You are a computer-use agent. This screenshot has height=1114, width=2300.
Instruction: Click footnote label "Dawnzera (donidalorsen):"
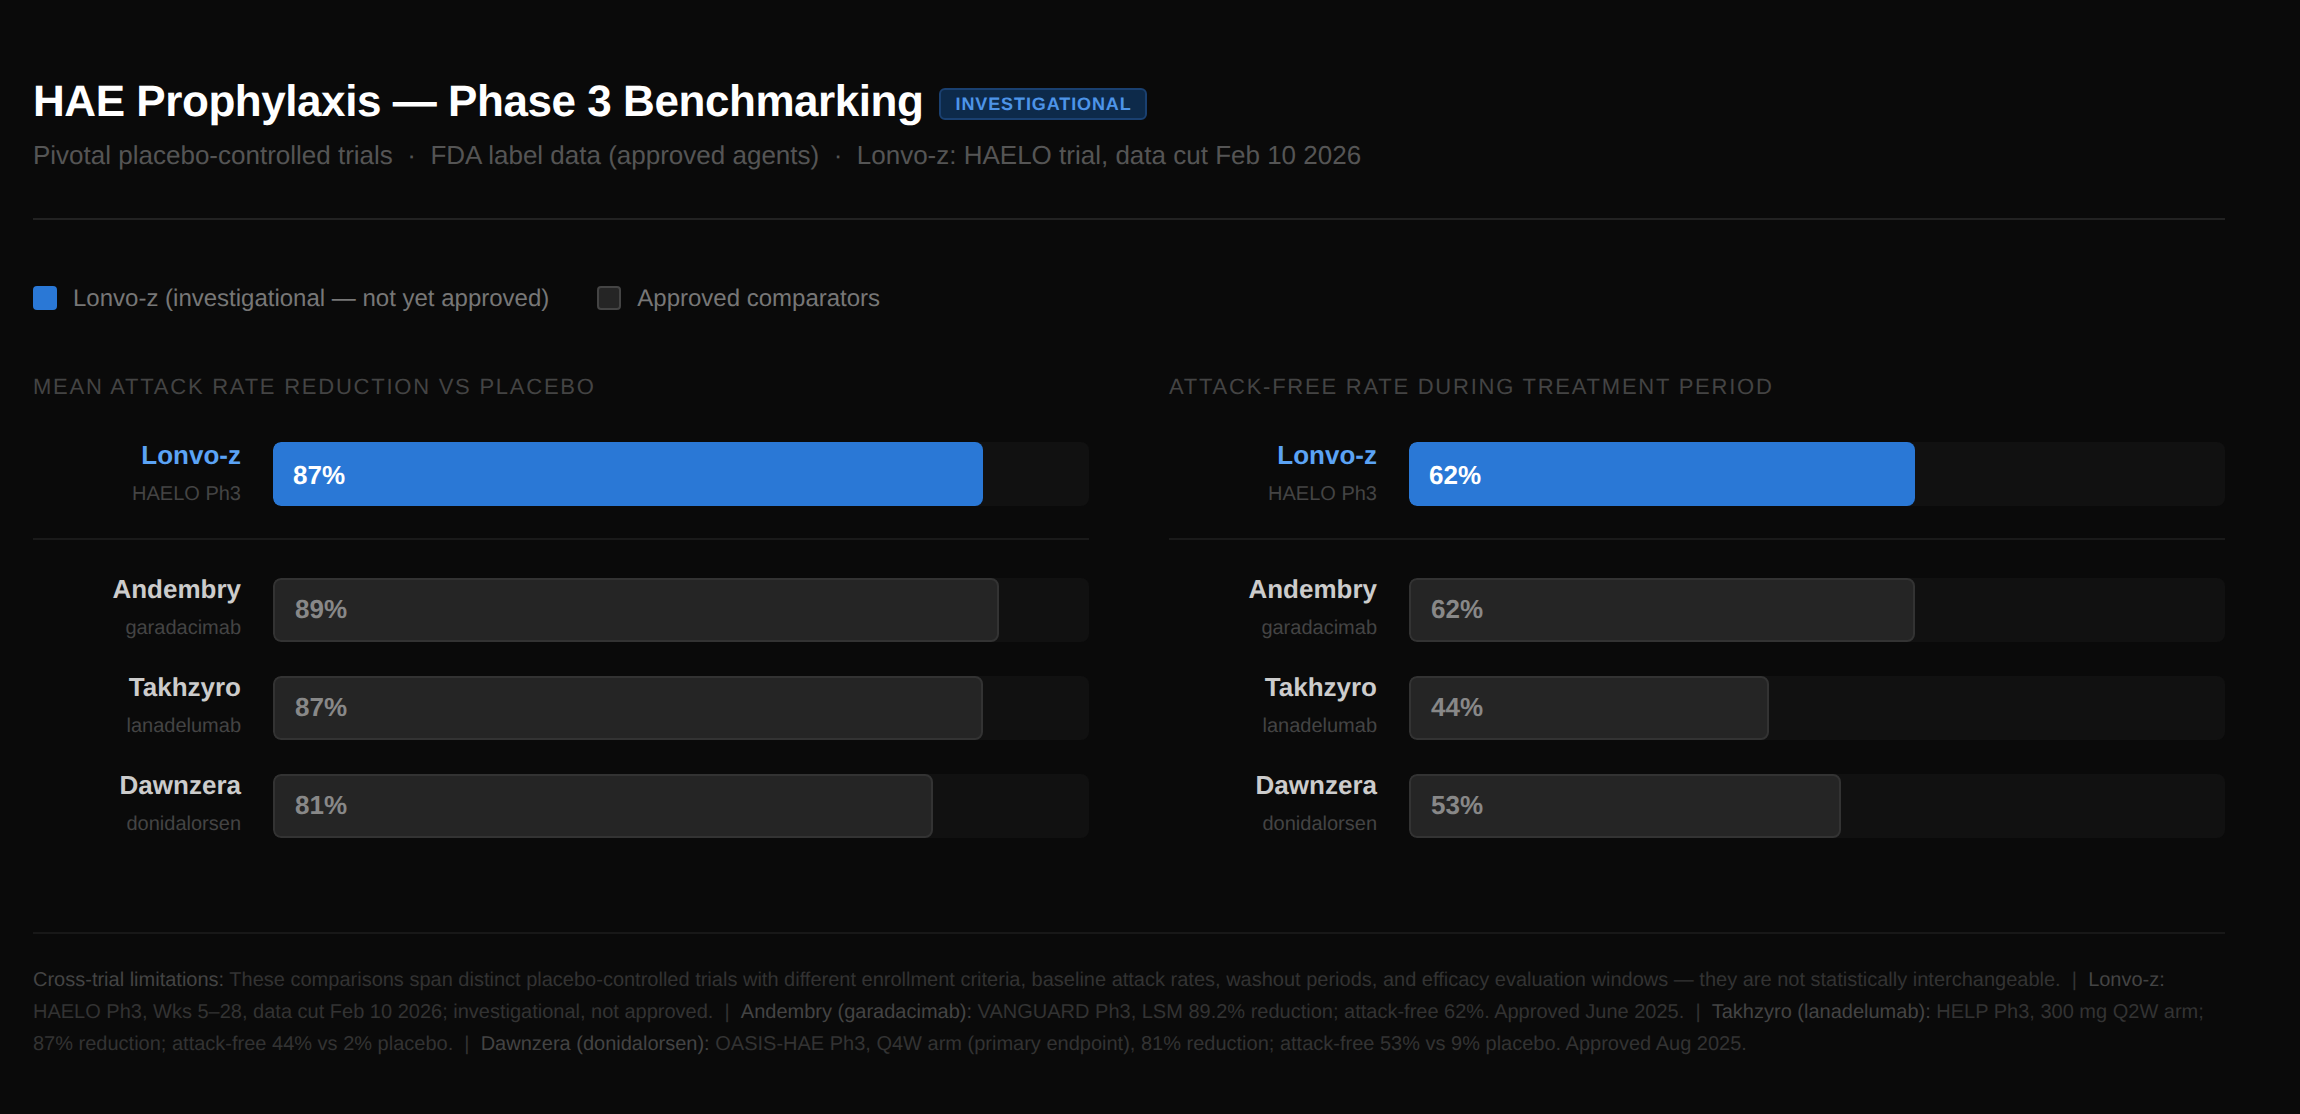click(595, 1044)
